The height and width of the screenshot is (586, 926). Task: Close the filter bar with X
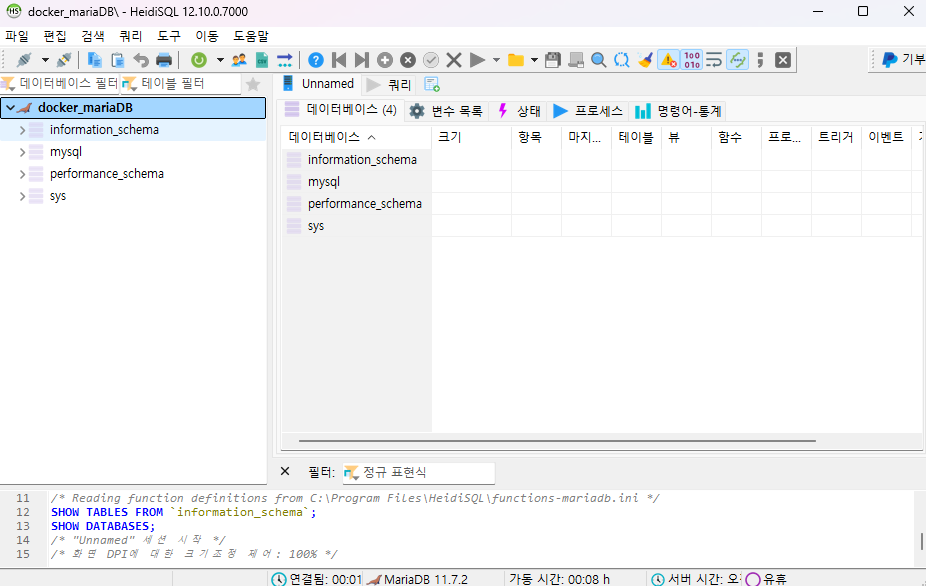[x=285, y=471]
